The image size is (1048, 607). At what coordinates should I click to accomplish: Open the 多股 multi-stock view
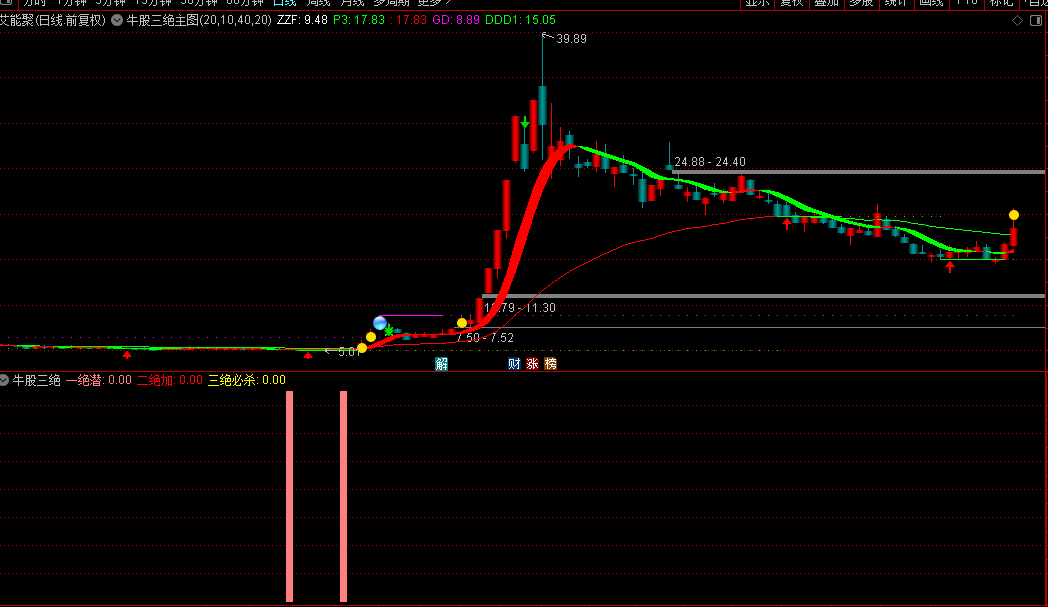pos(861,3)
